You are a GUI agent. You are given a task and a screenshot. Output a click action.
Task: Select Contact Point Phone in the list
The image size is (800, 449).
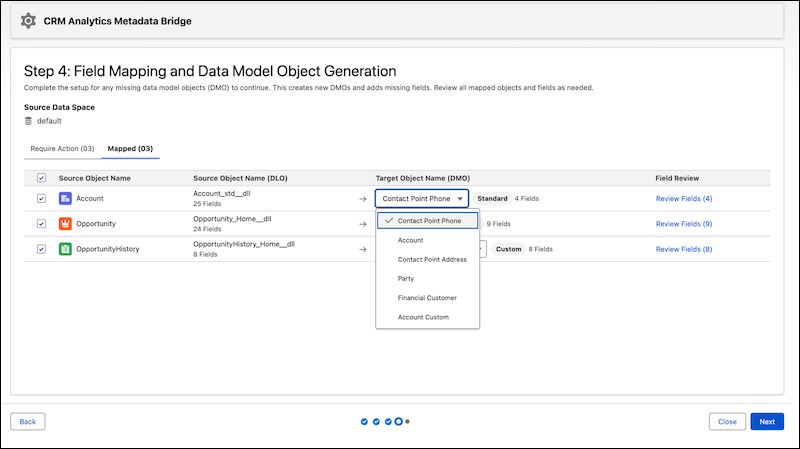(428, 221)
